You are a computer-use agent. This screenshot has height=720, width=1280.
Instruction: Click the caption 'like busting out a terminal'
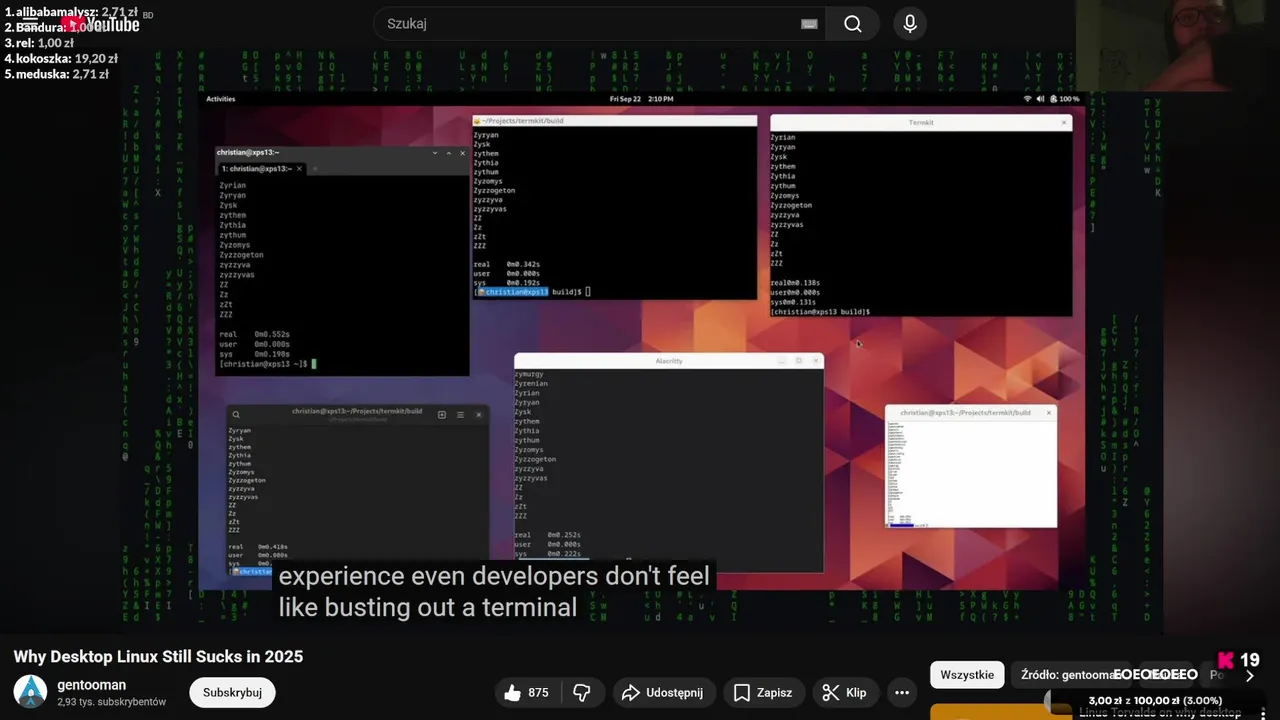(428, 607)
